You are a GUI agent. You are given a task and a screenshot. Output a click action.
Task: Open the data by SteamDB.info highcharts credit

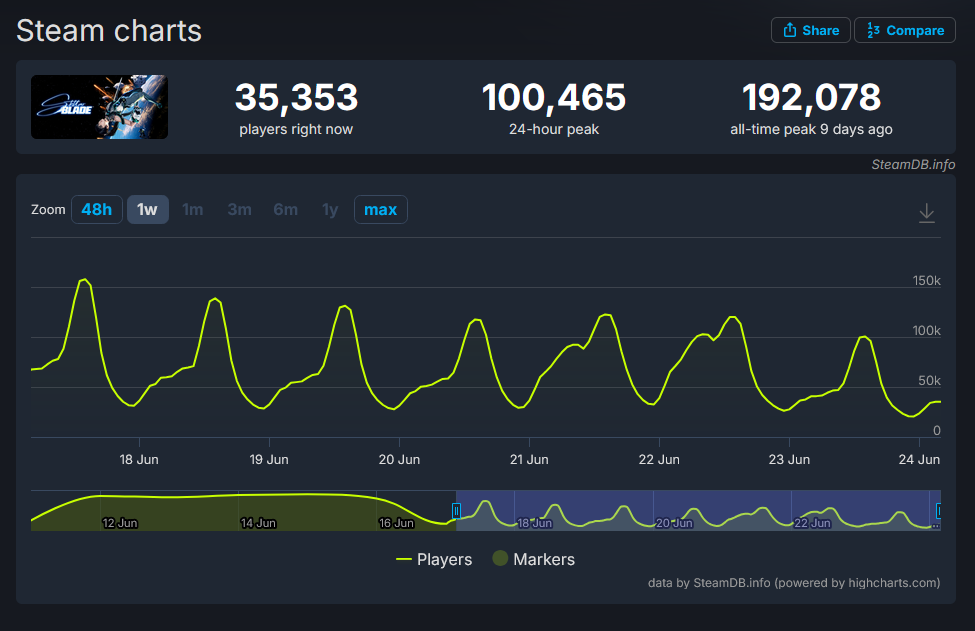(794, 583)
